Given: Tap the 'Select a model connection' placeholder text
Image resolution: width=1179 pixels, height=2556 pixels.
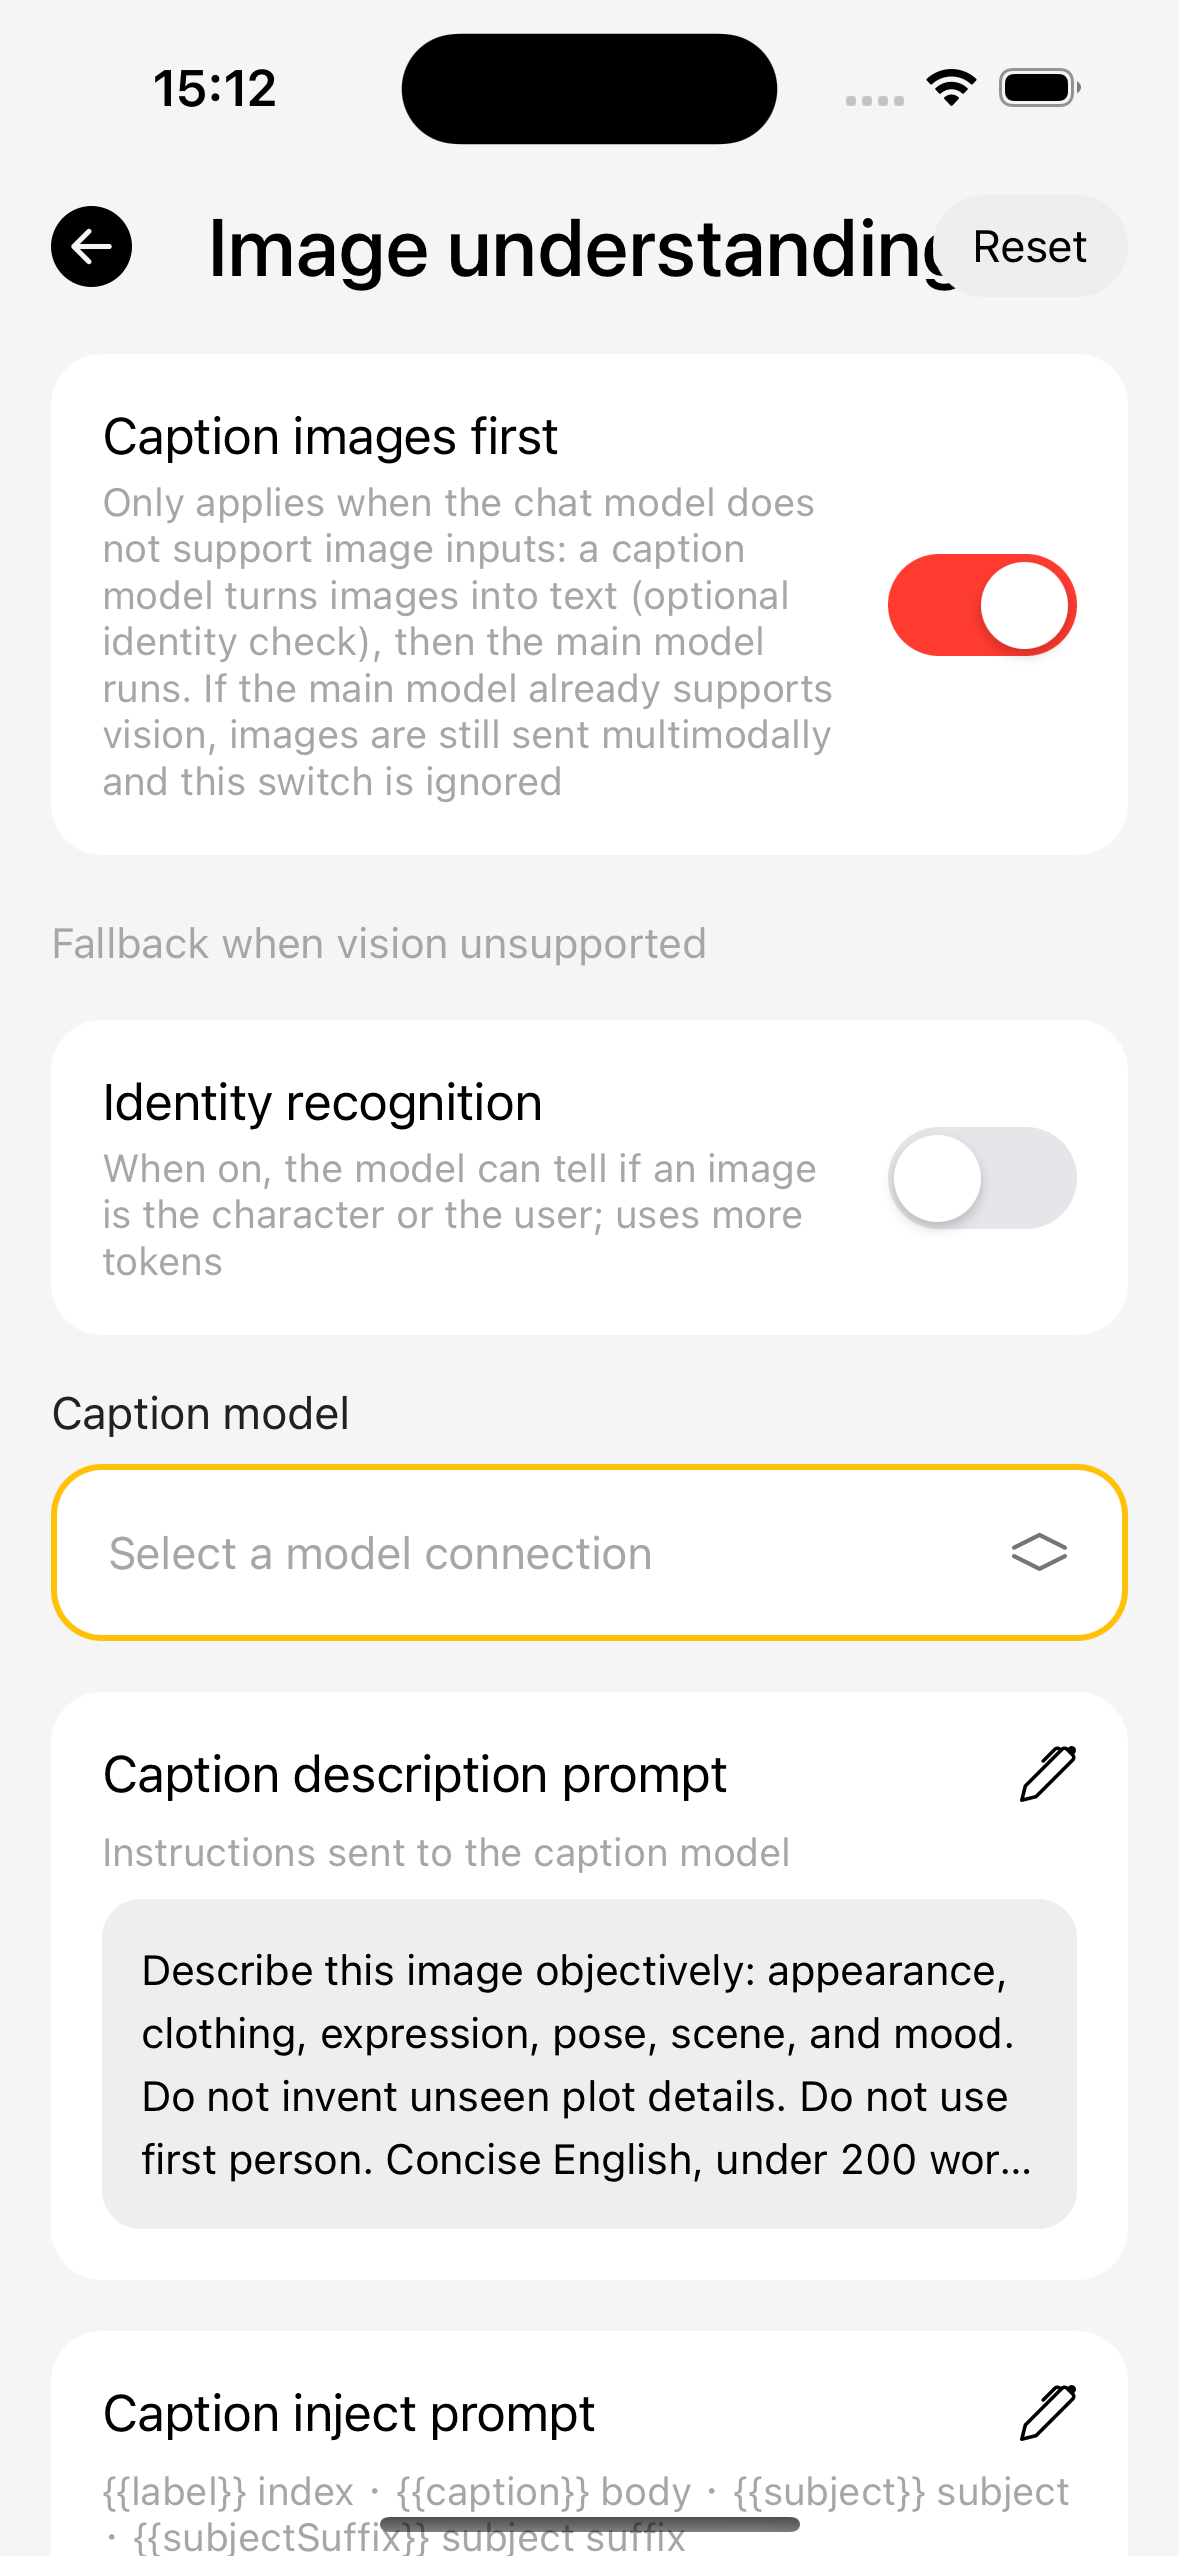Looking at the screenshot, I should coord(380,1554).
